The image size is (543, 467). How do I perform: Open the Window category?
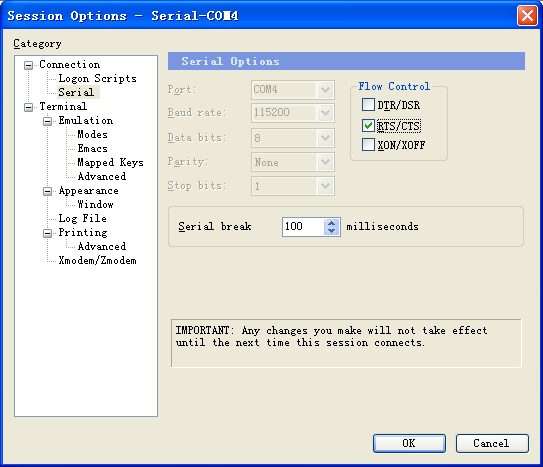point(96,205)
